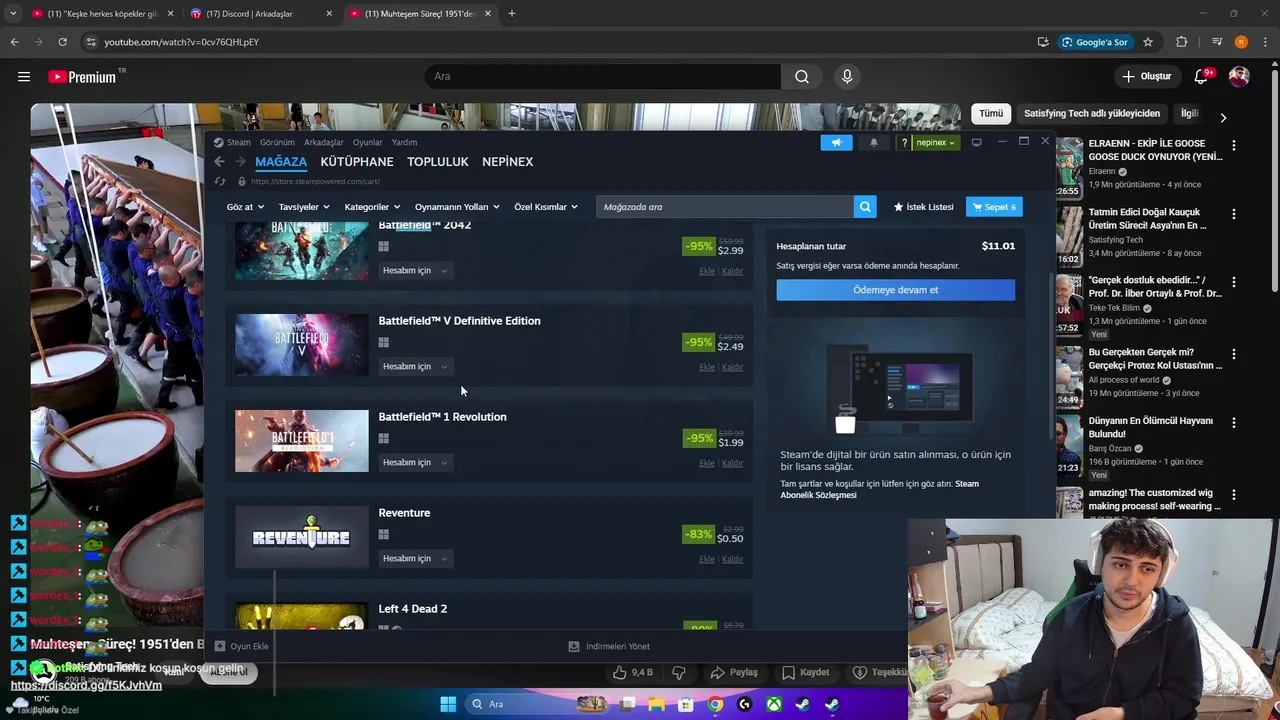
Task: Switch to TOPLULUK tab
Action: [438, 162]
